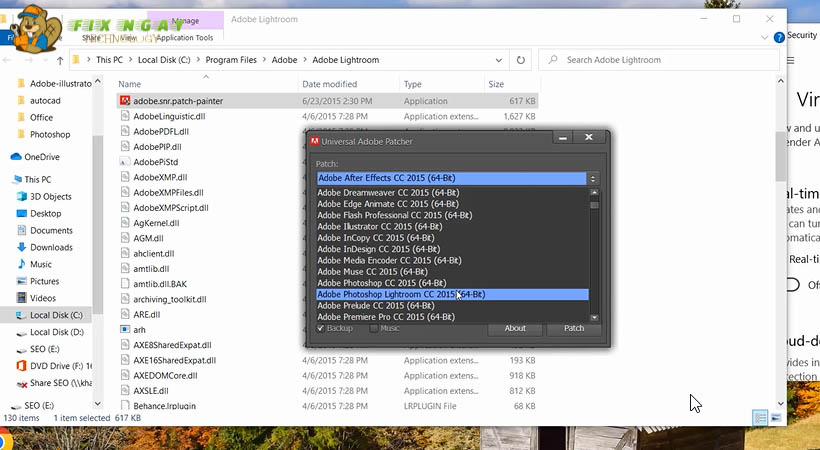
Task: Open the Videos sidebar icon
Action: click(22, 298)
